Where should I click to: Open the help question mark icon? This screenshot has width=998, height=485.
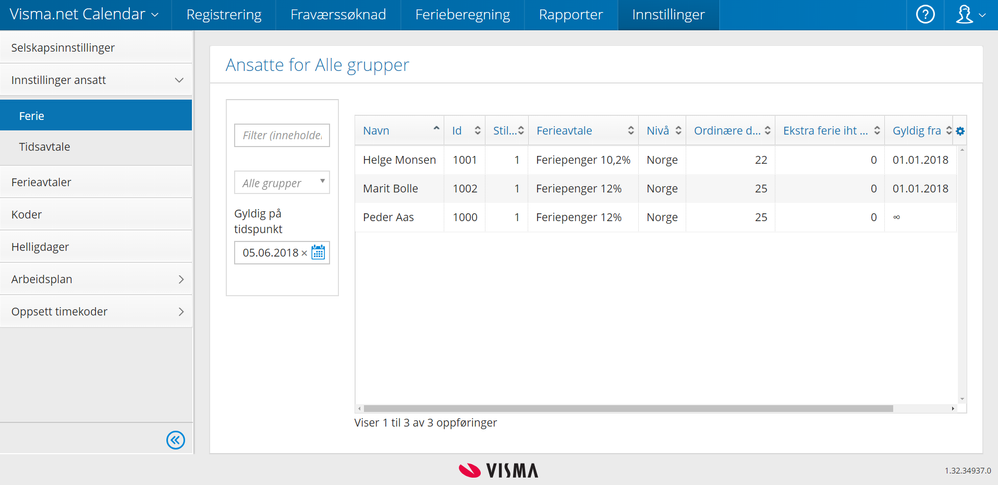(925, 15)
